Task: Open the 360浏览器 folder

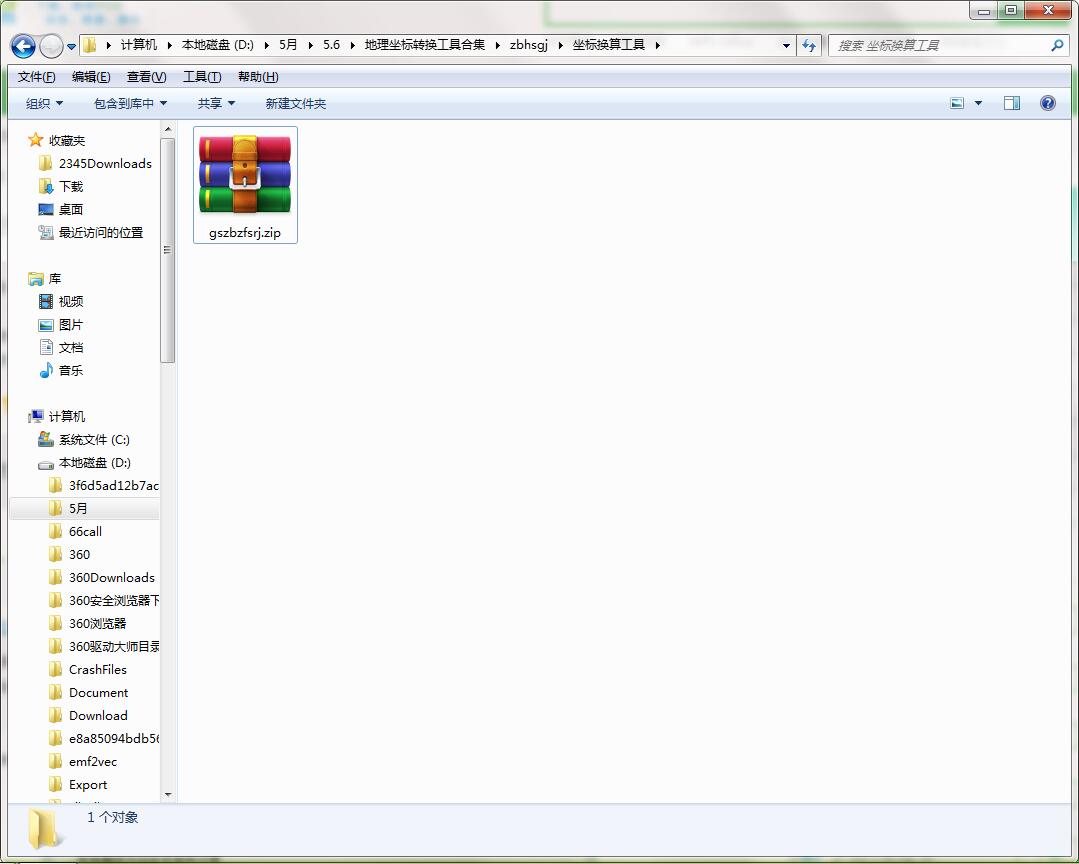Action: click(87, 623)
